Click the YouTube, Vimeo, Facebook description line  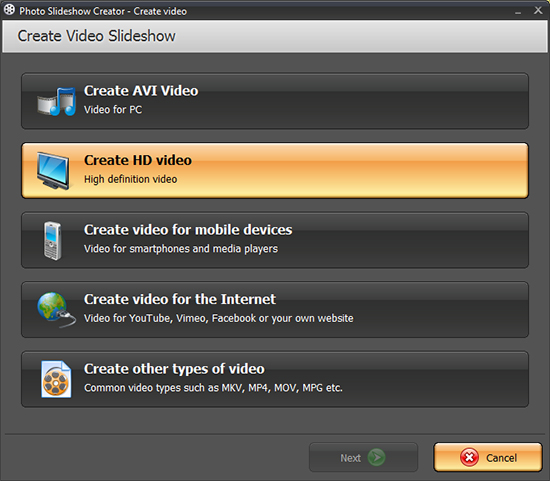pos(219,318)
